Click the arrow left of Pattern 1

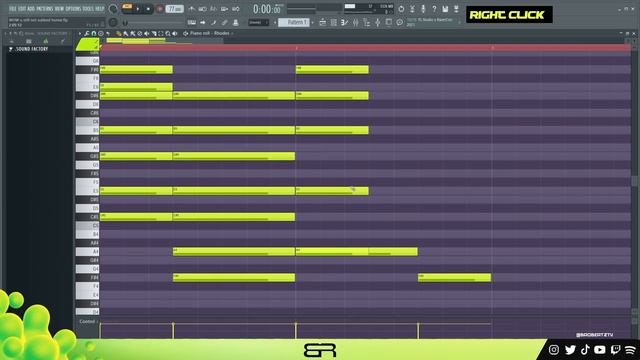point(275,22)
